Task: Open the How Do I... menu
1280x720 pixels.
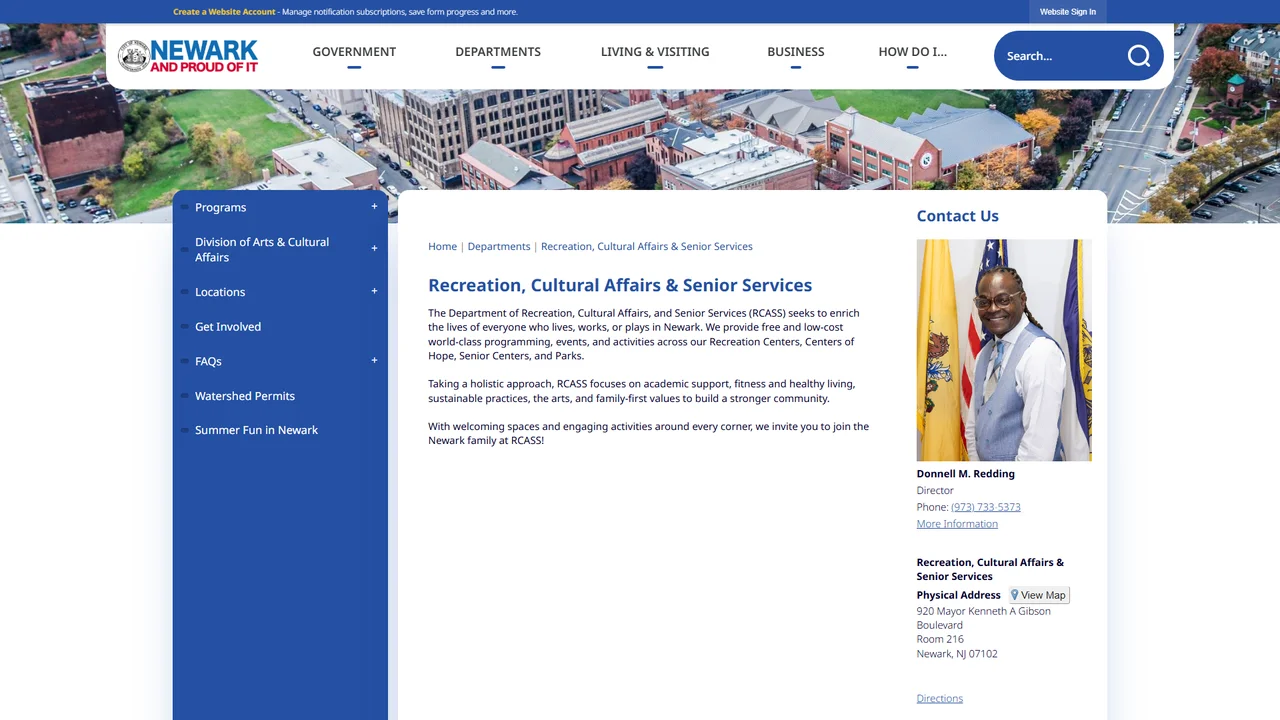Action: pyautogui.click(x=912, y=52)
